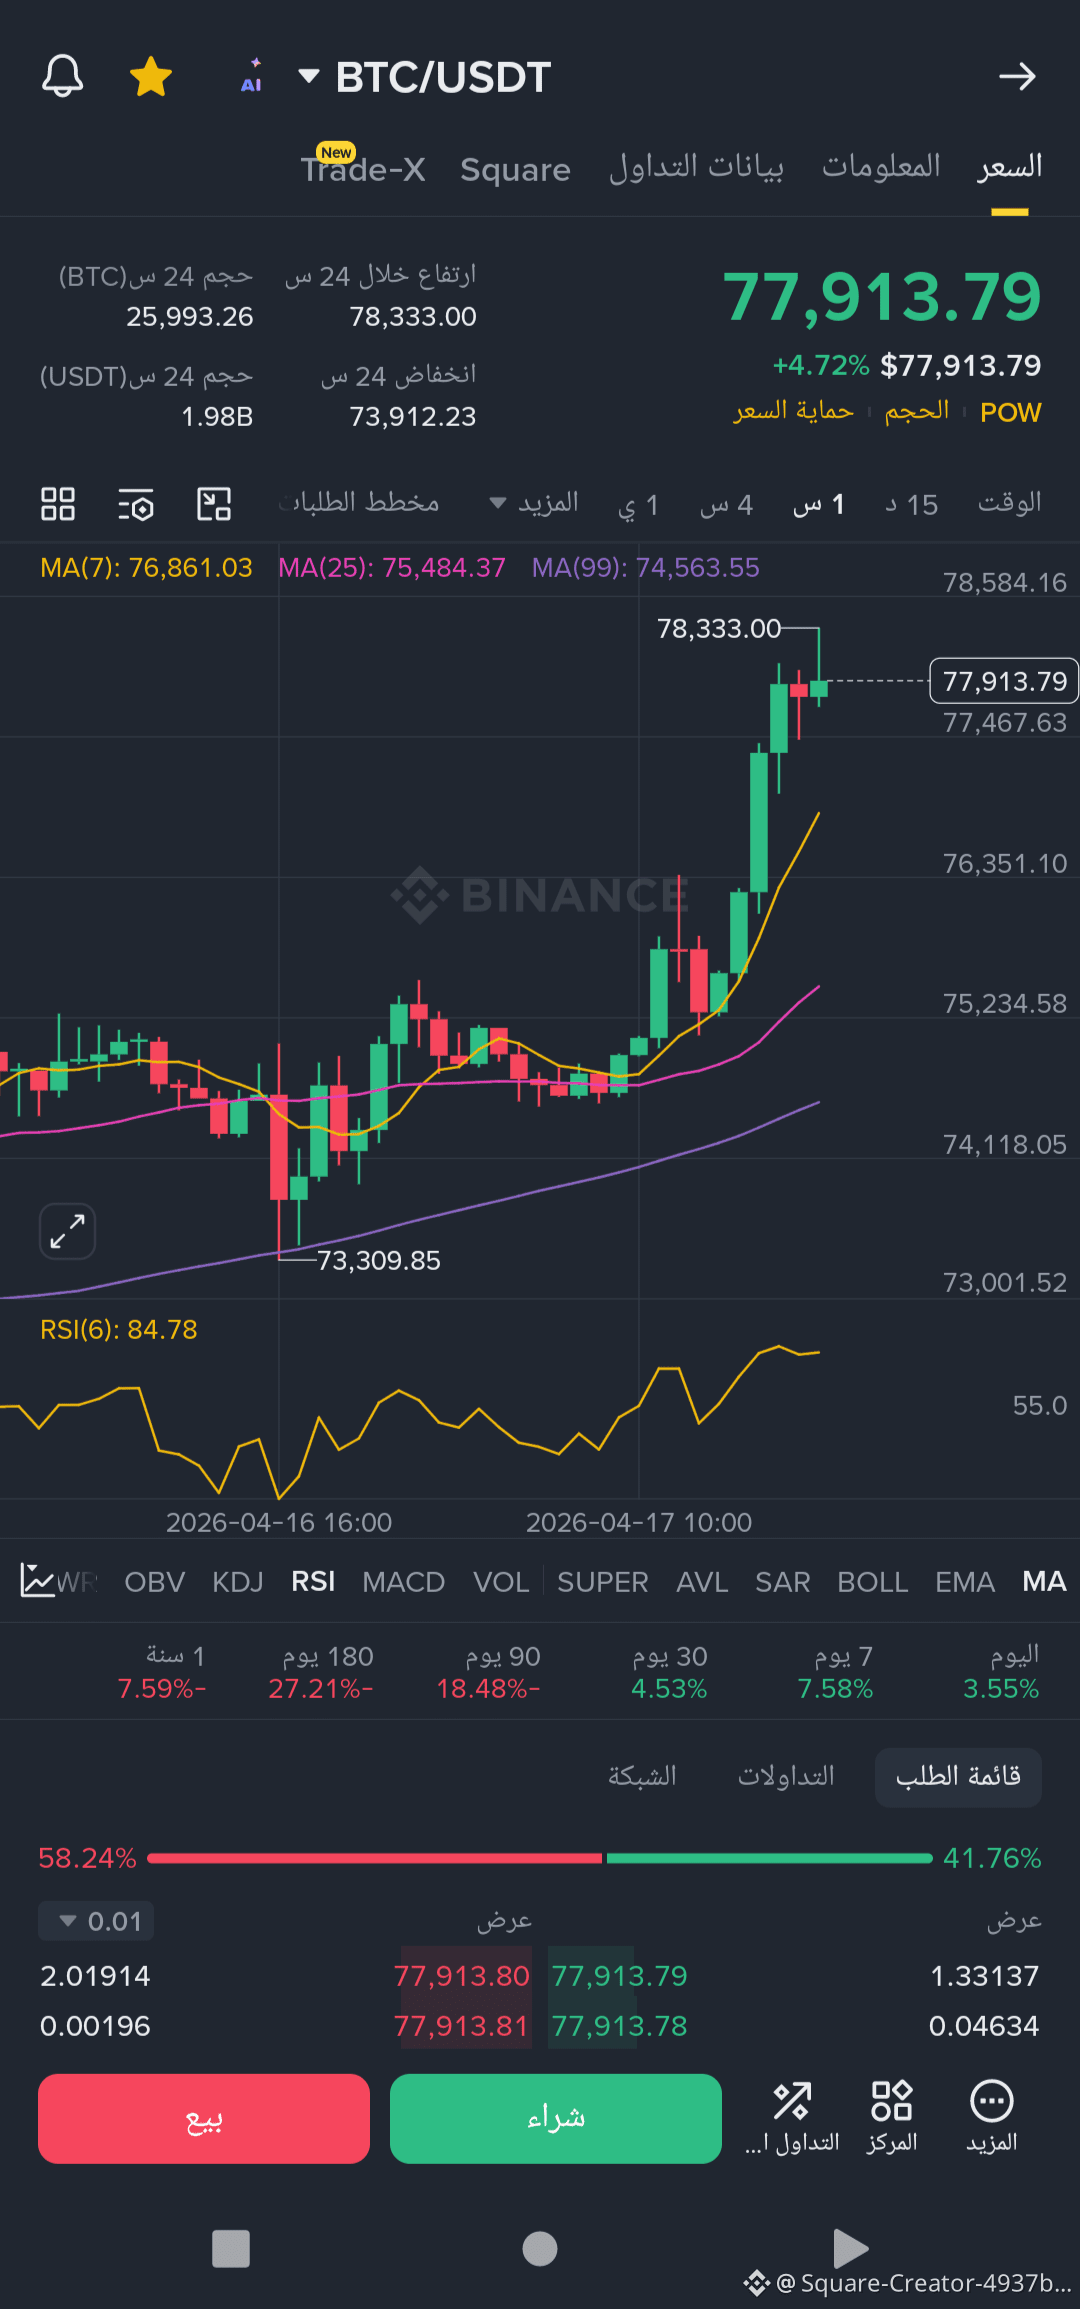Tap the RSI(6): 84.78 label

pos(119,1330)
